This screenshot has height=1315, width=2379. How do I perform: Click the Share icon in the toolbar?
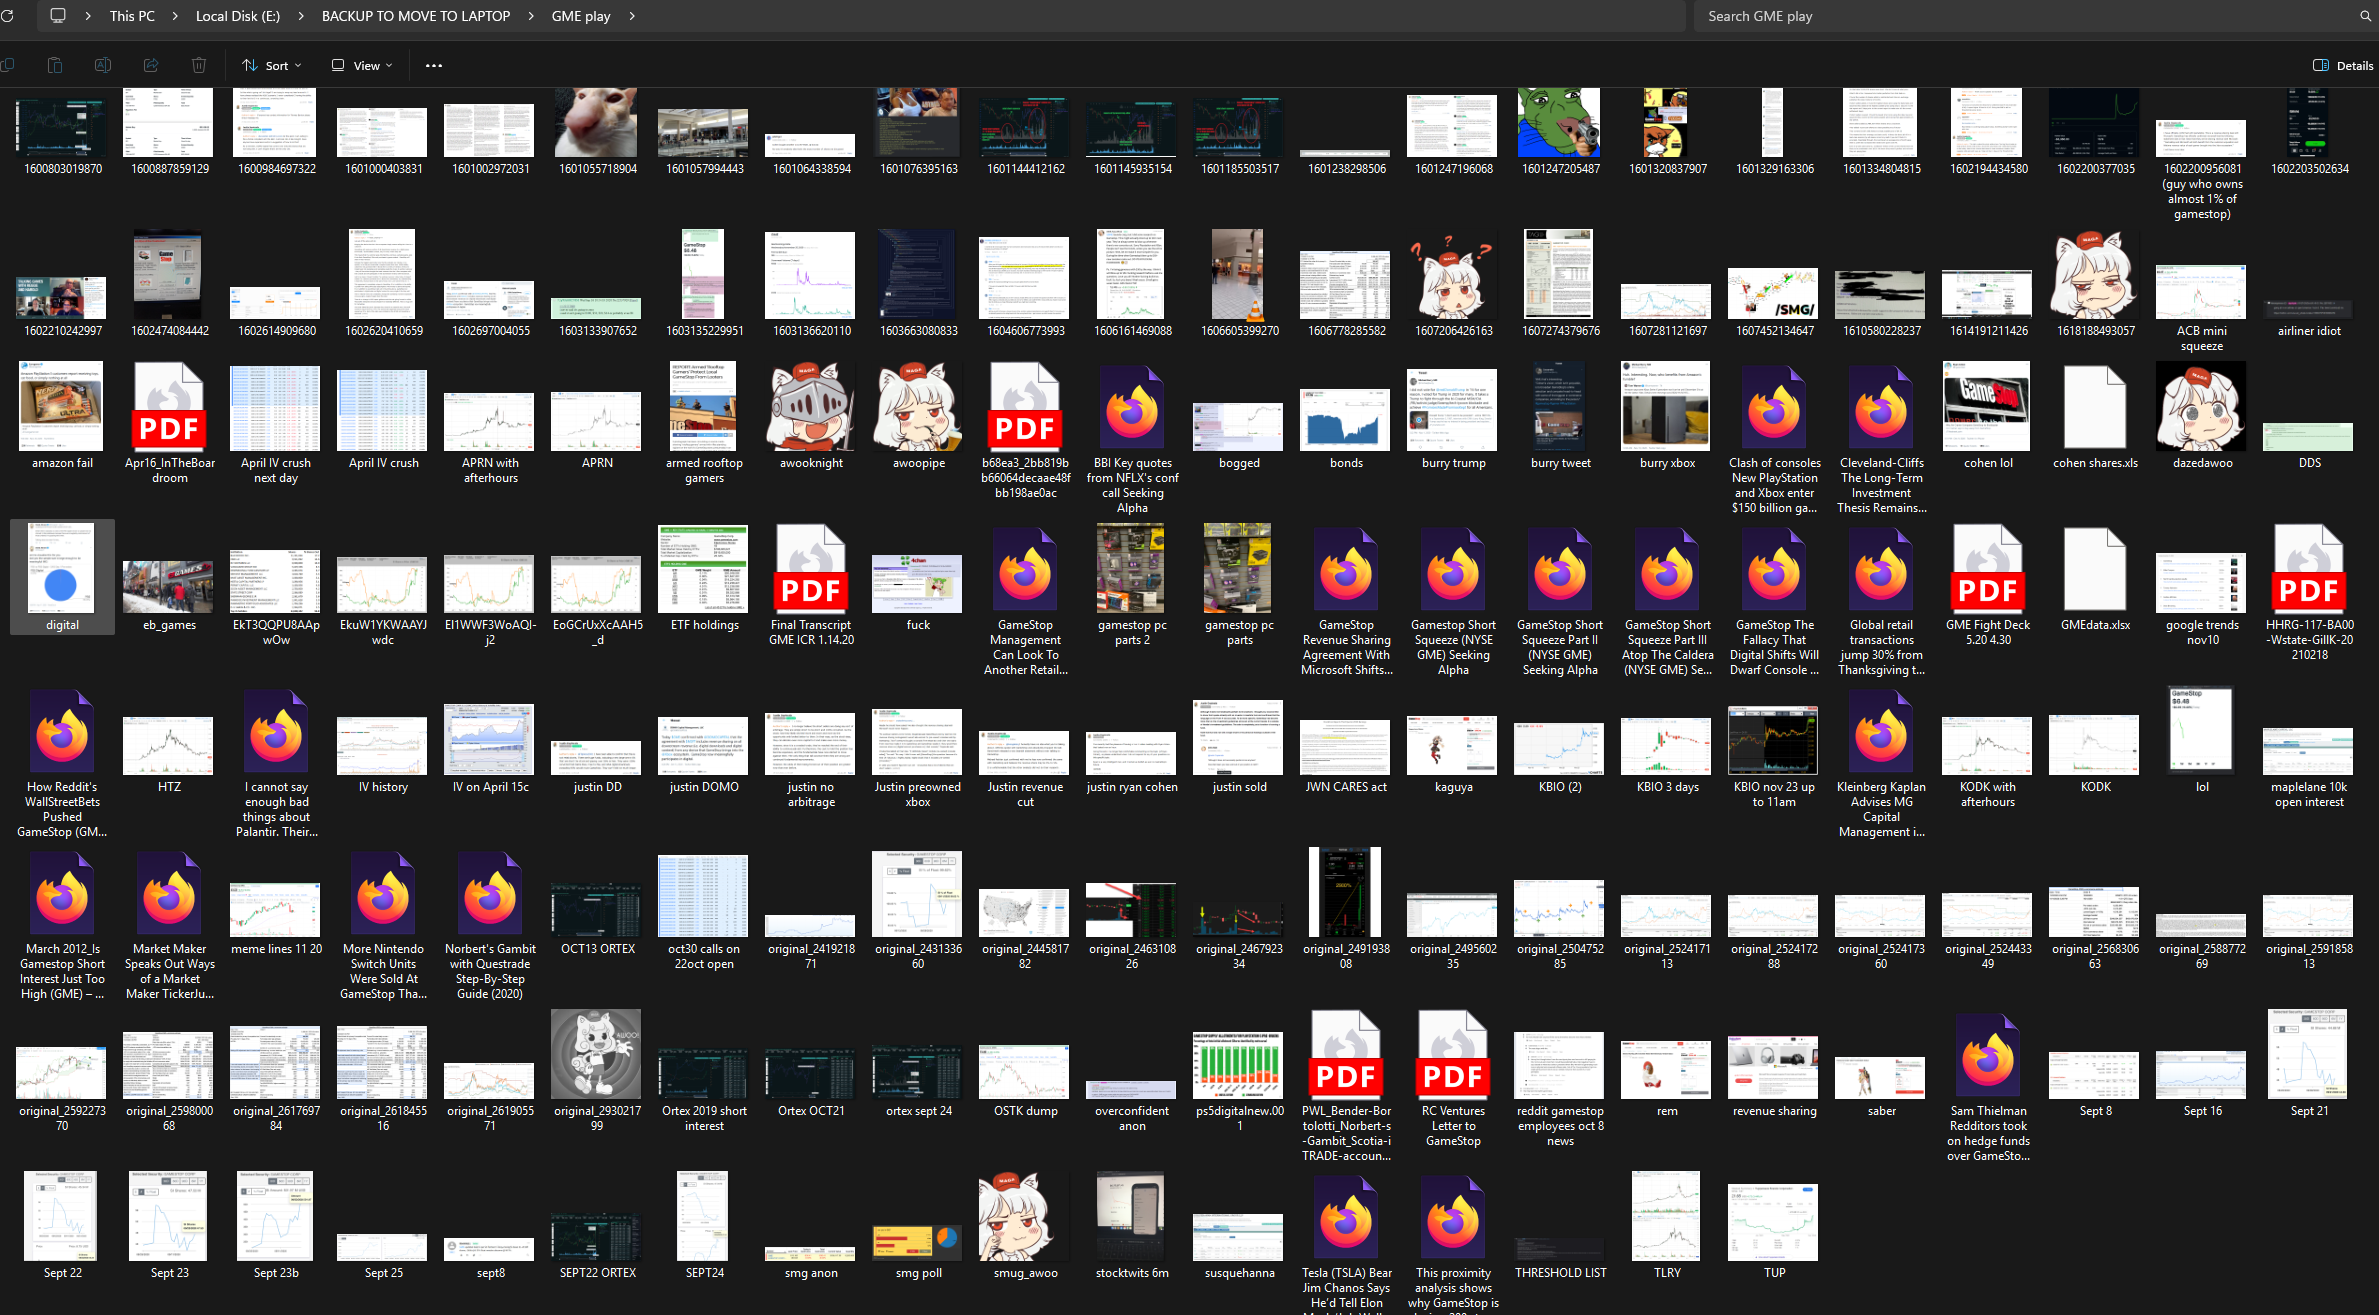(x=151, y=66)
